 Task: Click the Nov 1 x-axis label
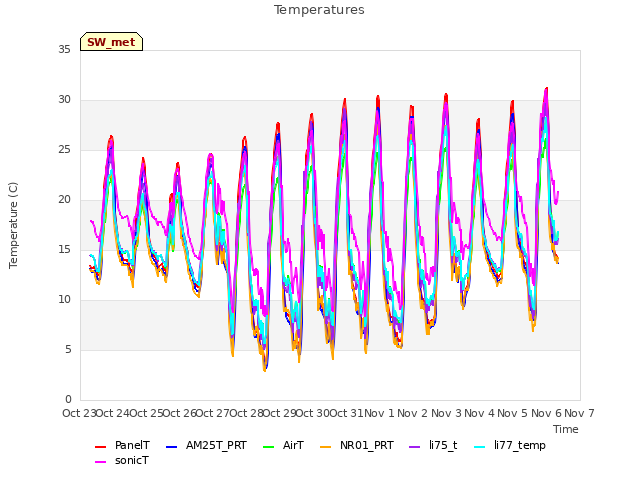click(x=379, y=413)
